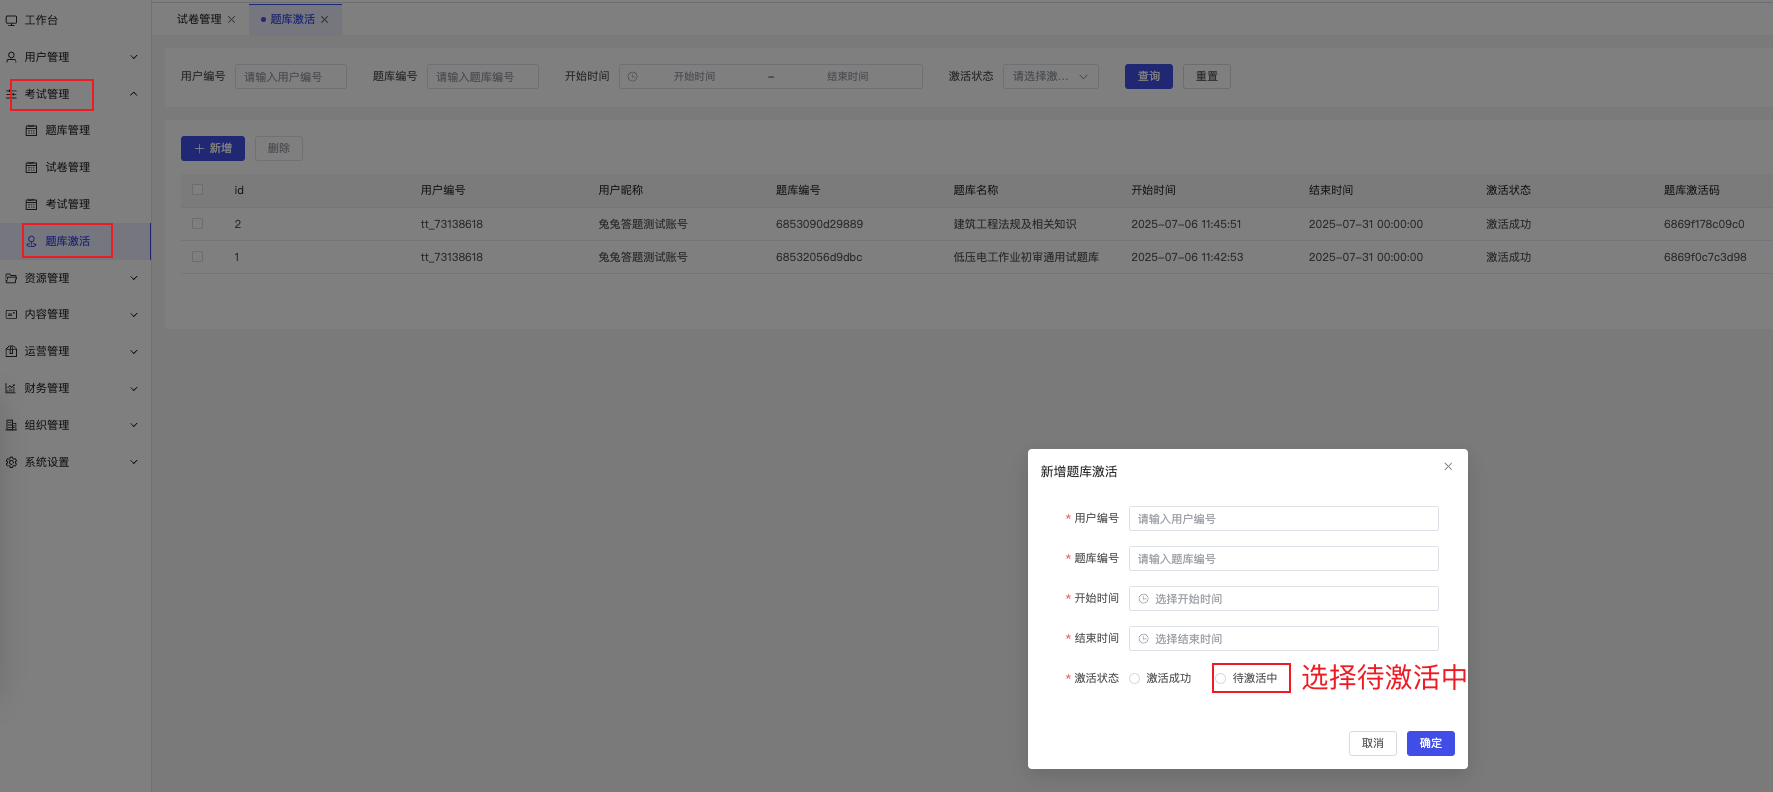Click the 运营管理 icon
This screenshot has width=1773, height=792.
pos(11,352)
